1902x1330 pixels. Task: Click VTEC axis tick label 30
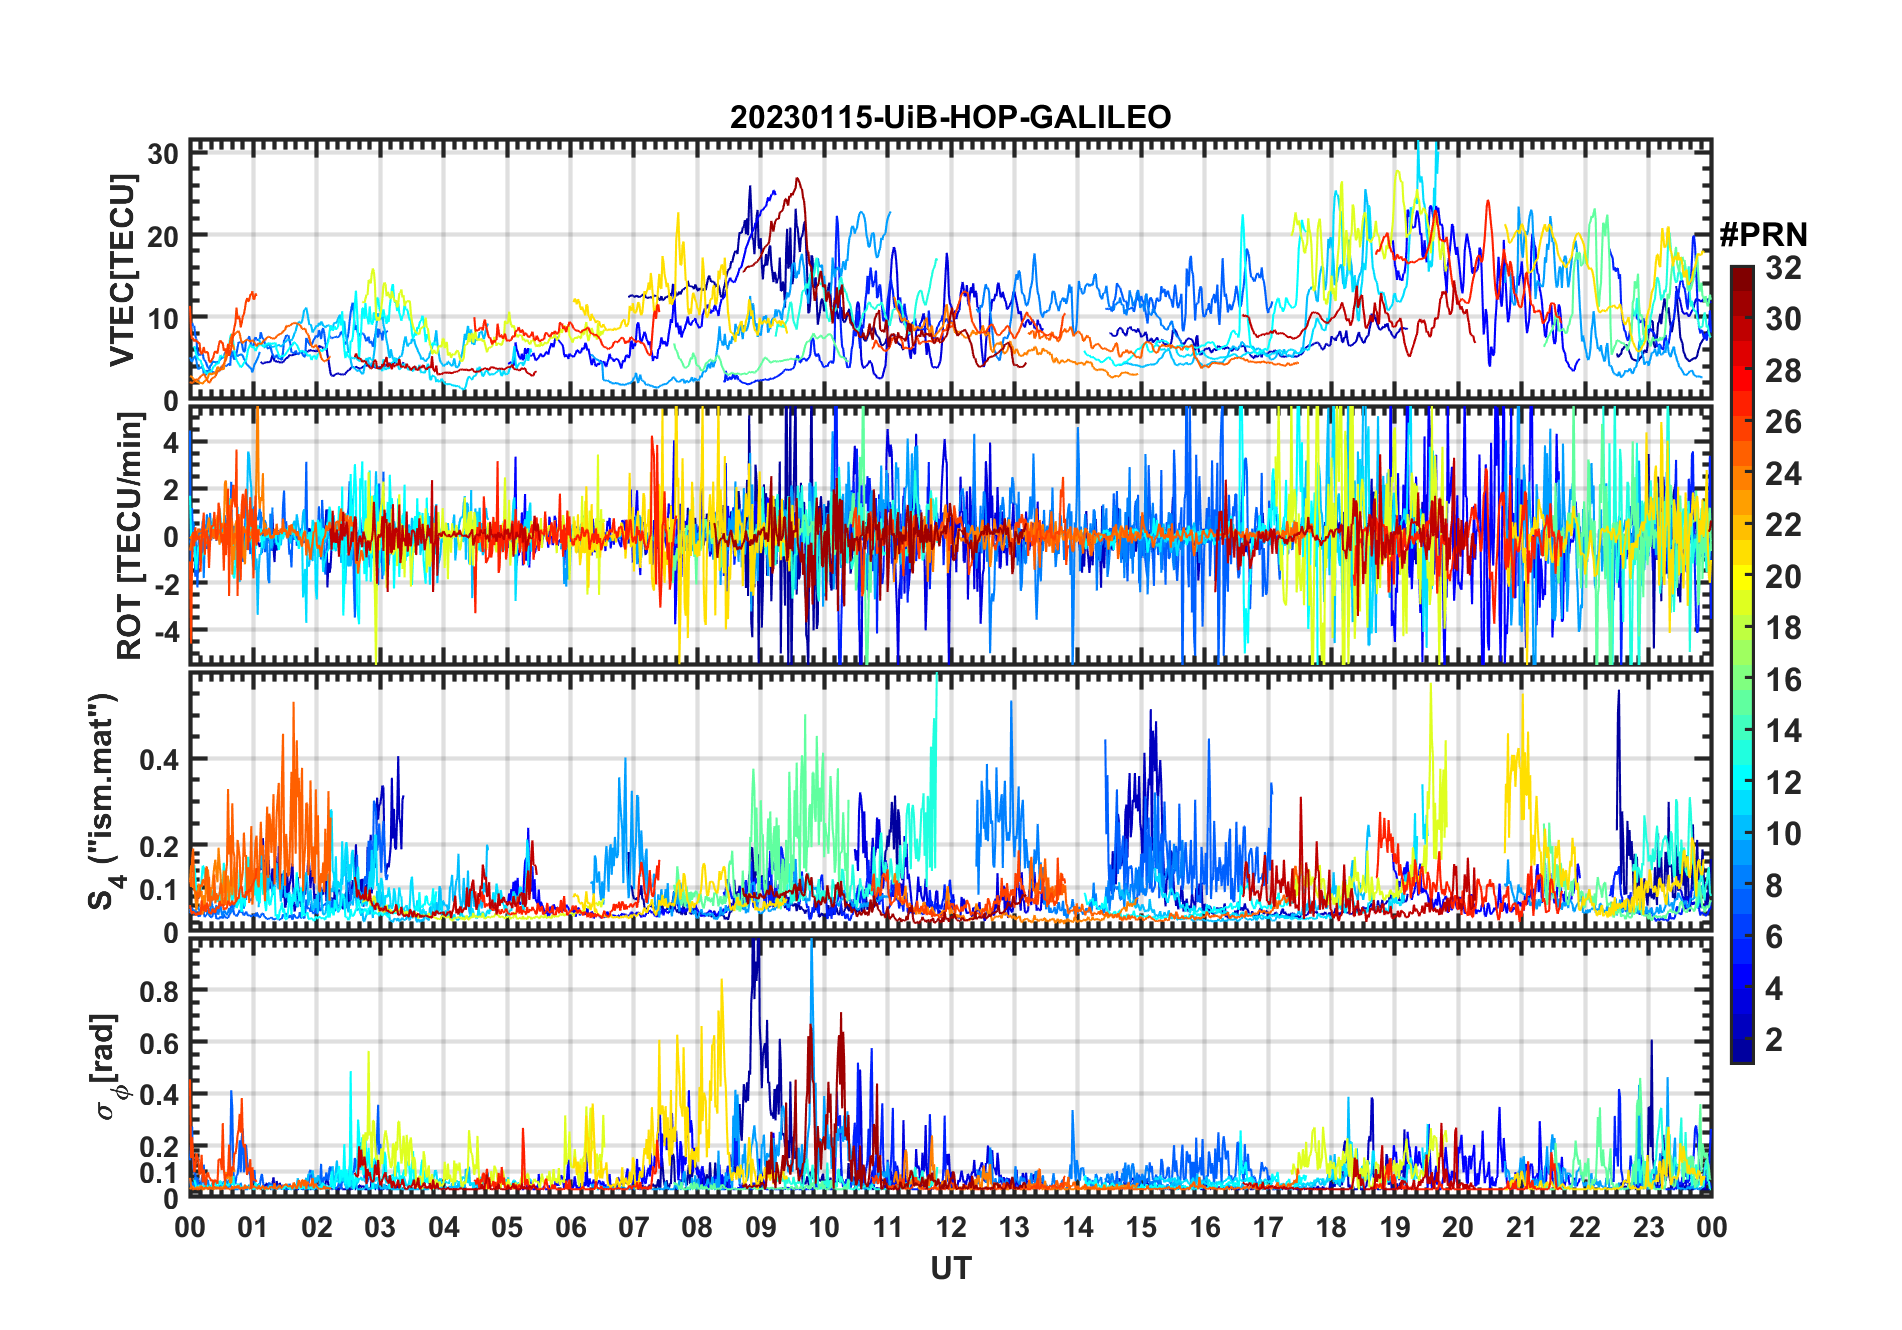coord(163,154)
